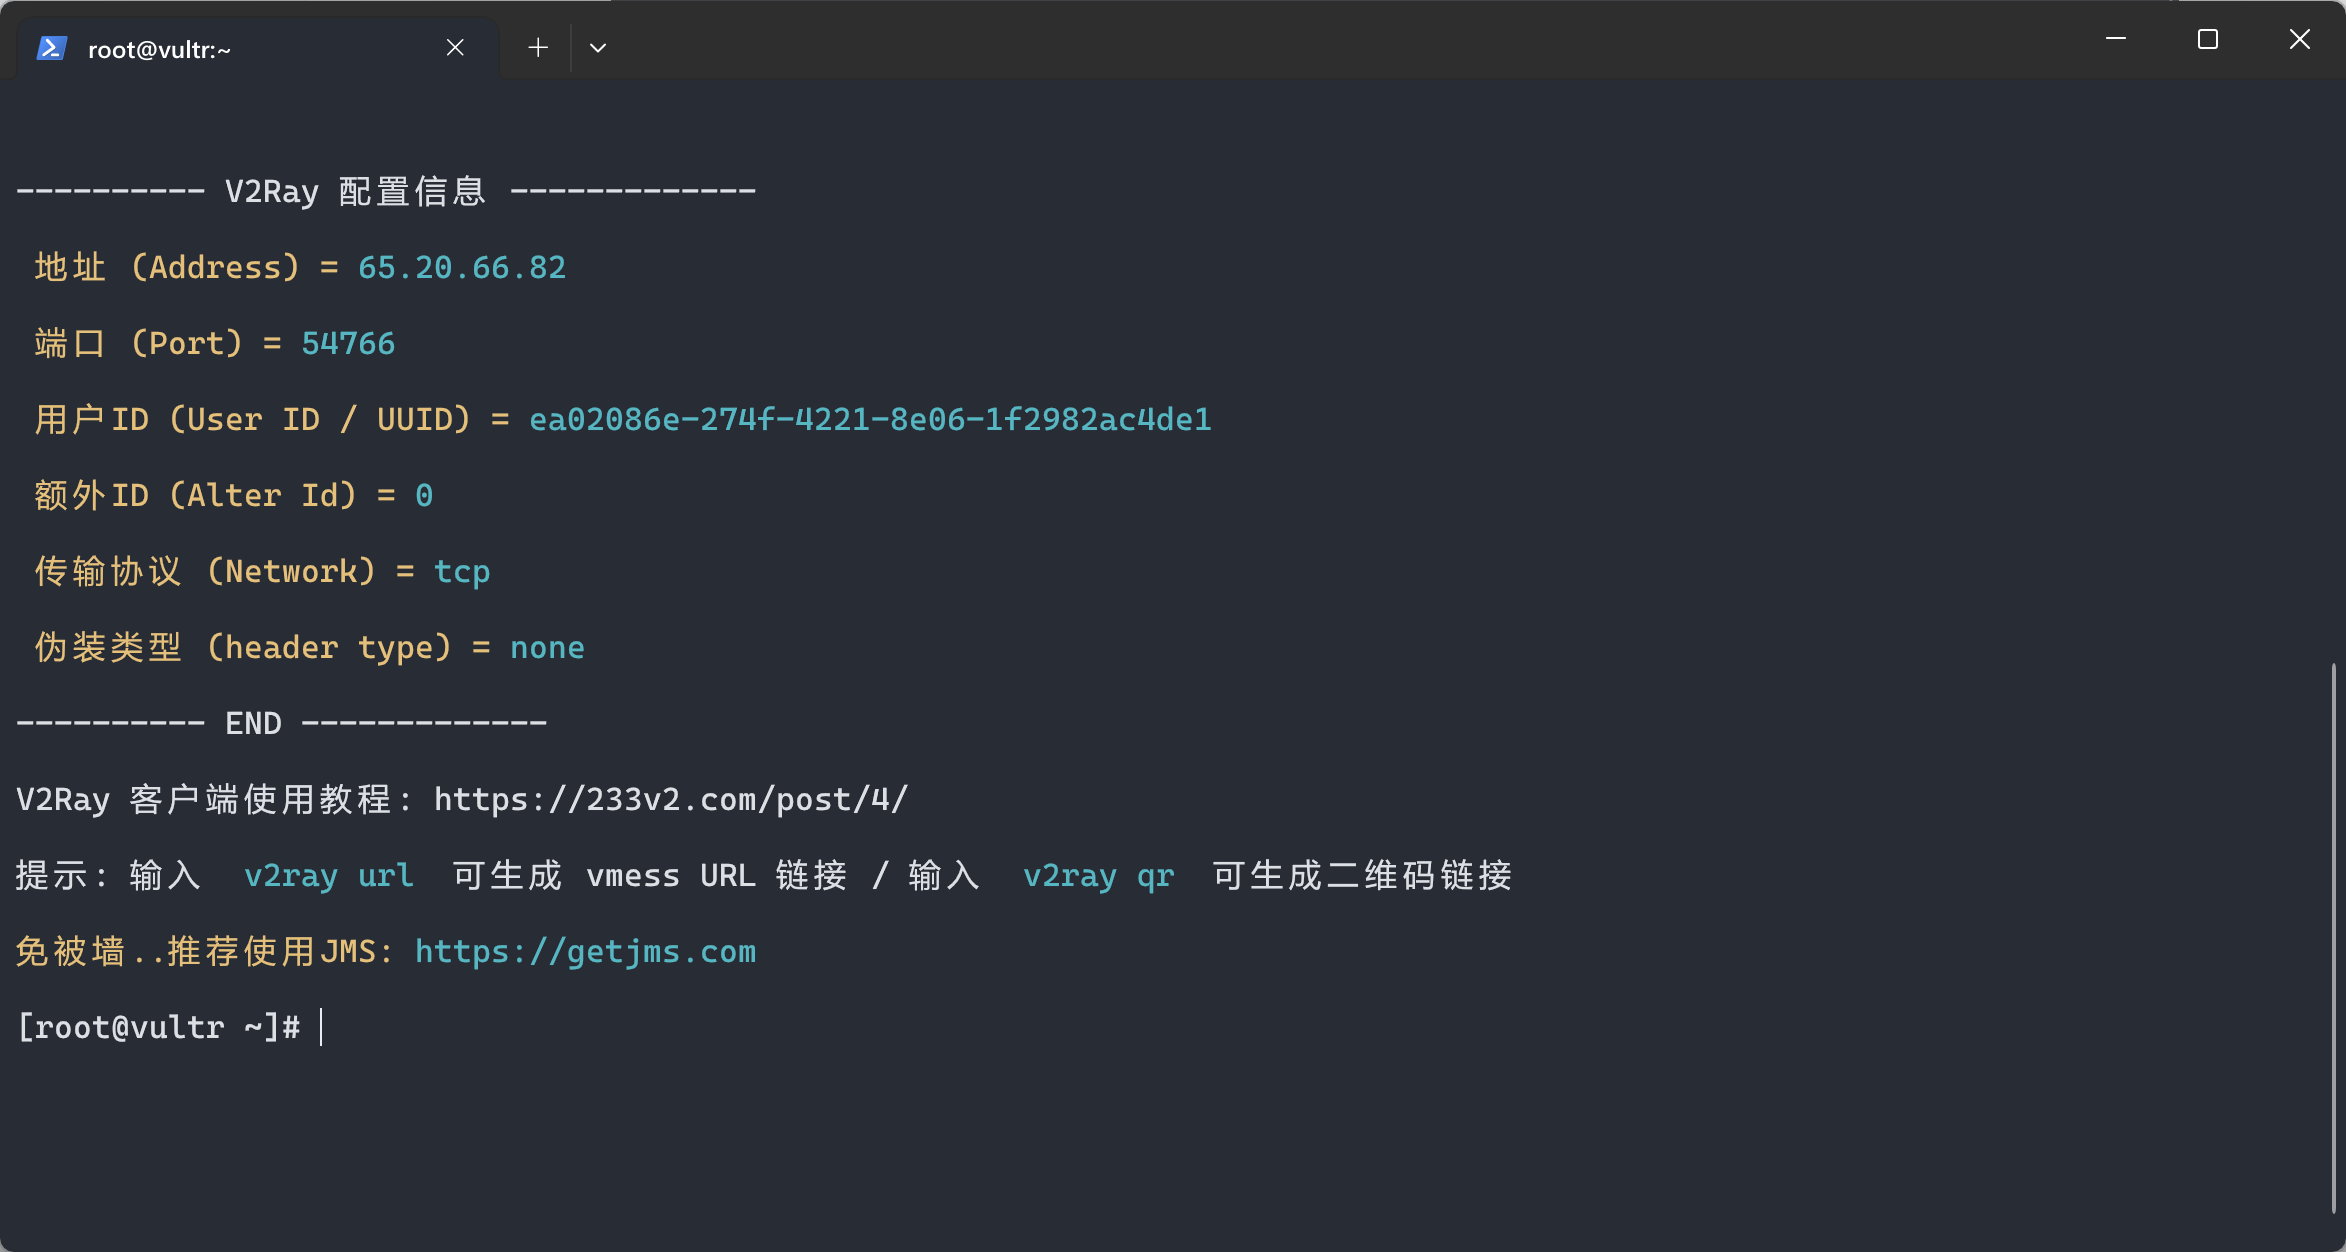Screen dimensions: 2346x1252
Task: Minimize the terminal window
Action: pos(2115,39)
